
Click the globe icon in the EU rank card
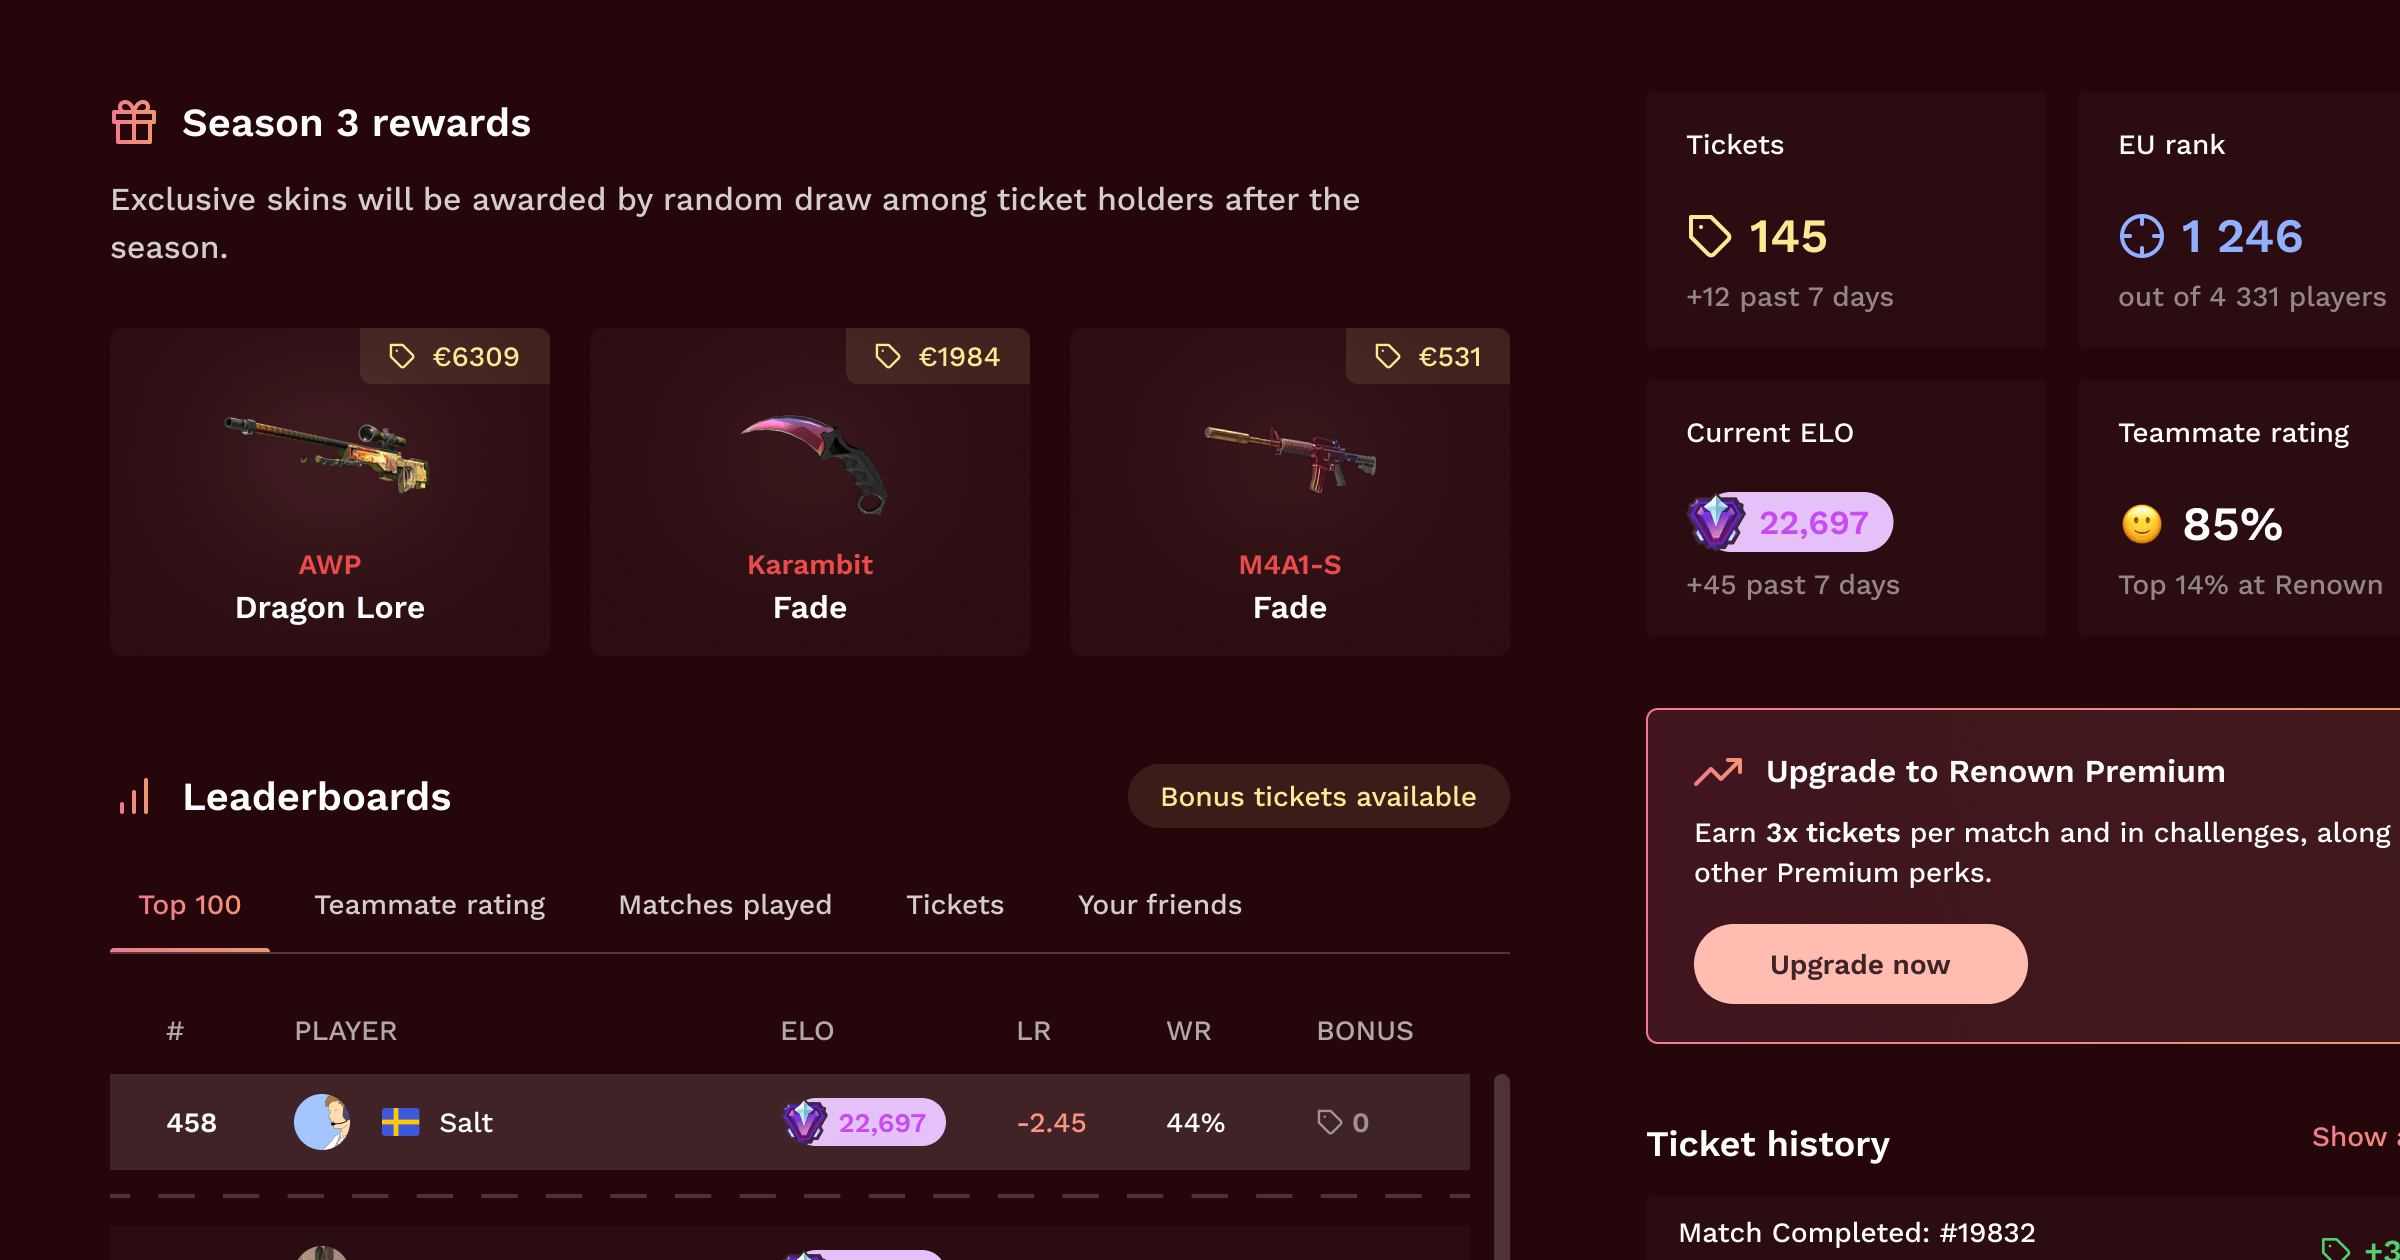pos(2143,237)
